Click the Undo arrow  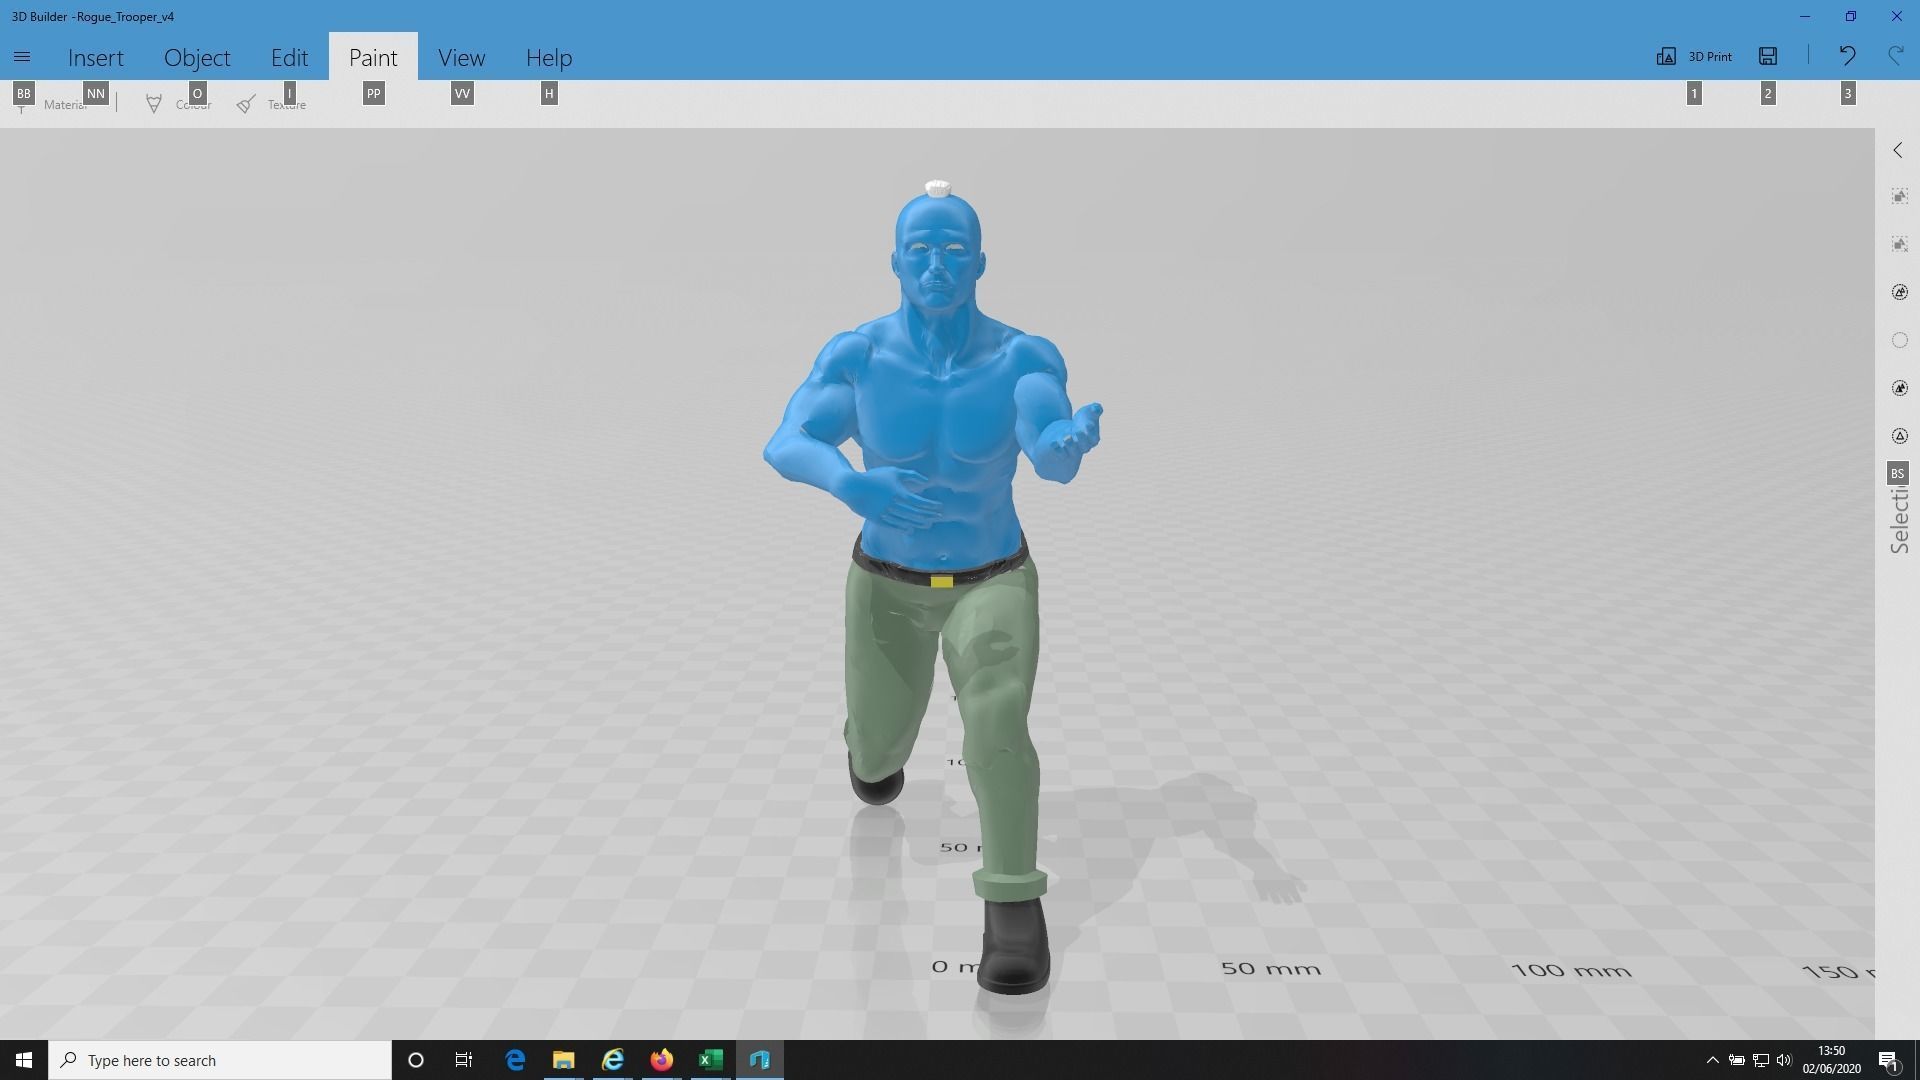(x=1847, y=57)
